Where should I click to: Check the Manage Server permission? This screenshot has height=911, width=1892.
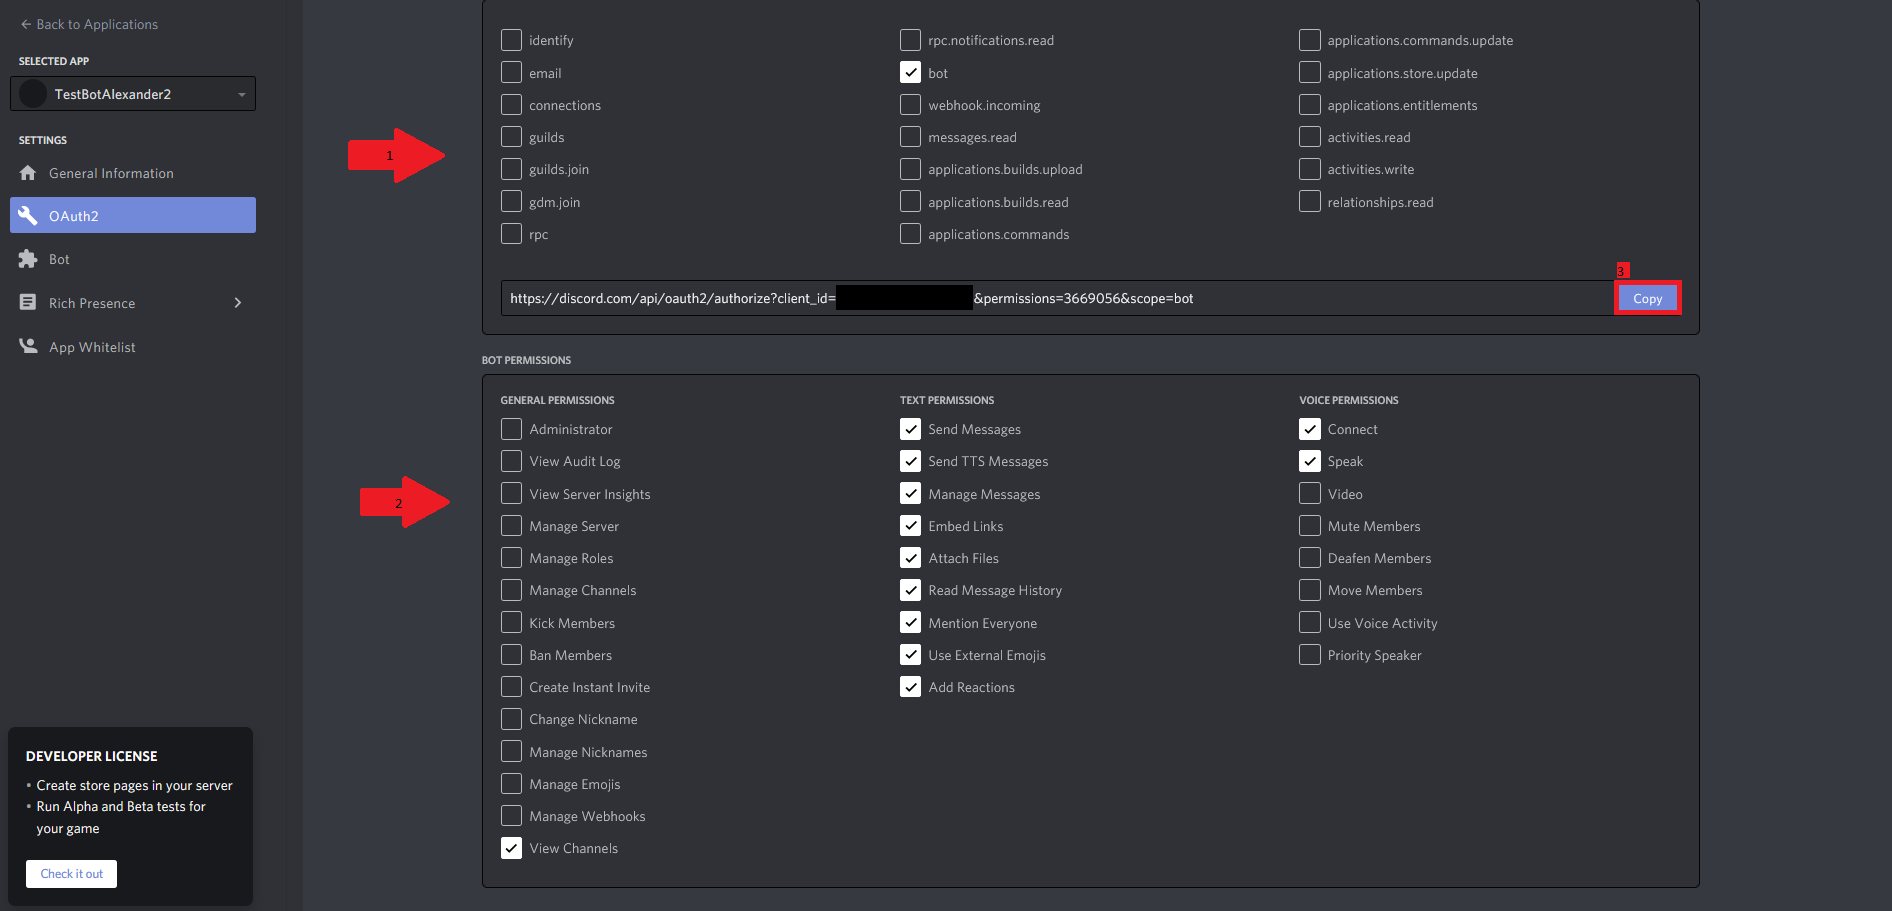pos(511,525)
